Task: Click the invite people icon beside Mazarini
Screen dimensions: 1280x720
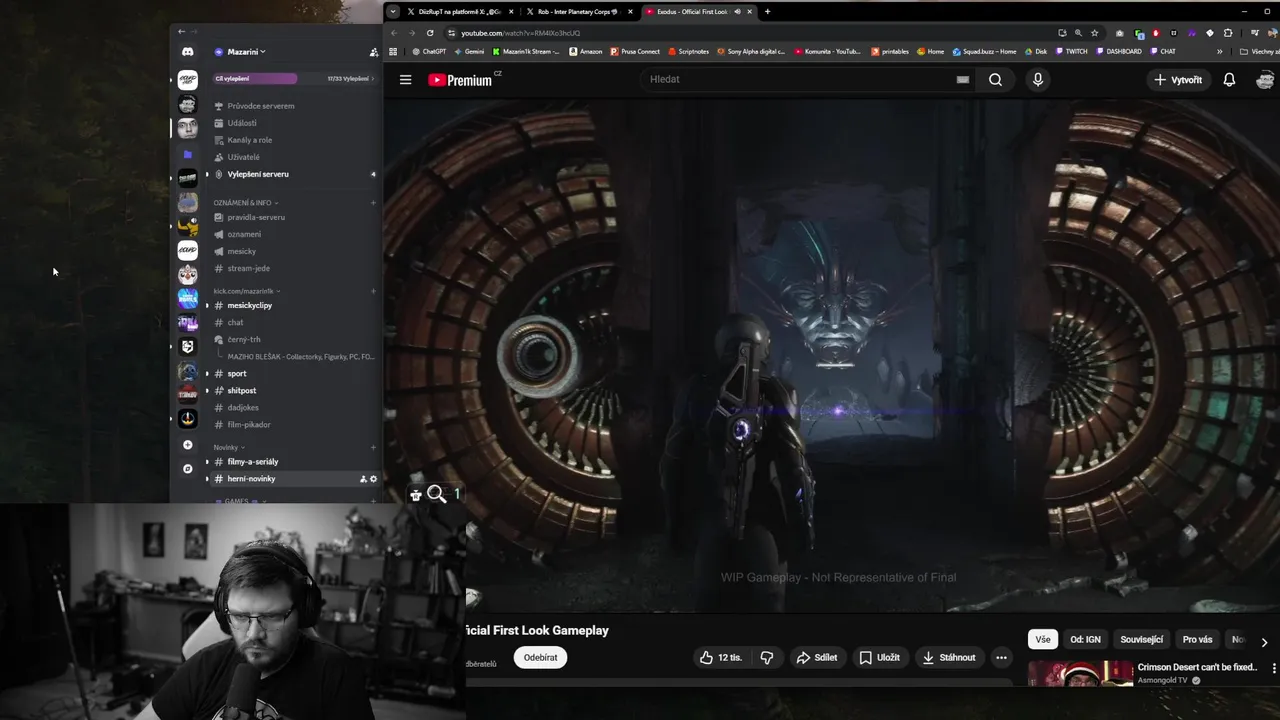Action: tap(373, 51)
